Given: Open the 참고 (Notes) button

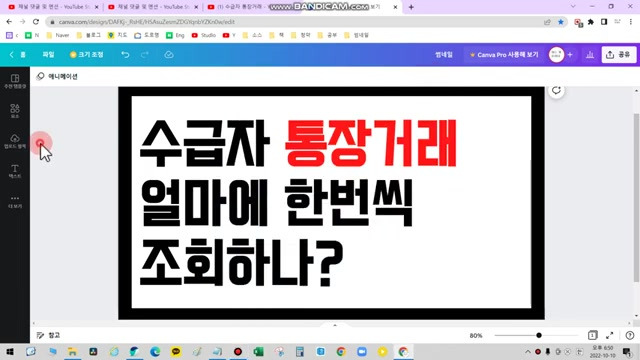Looking at the screenshot, I should [x=49, y=335].
